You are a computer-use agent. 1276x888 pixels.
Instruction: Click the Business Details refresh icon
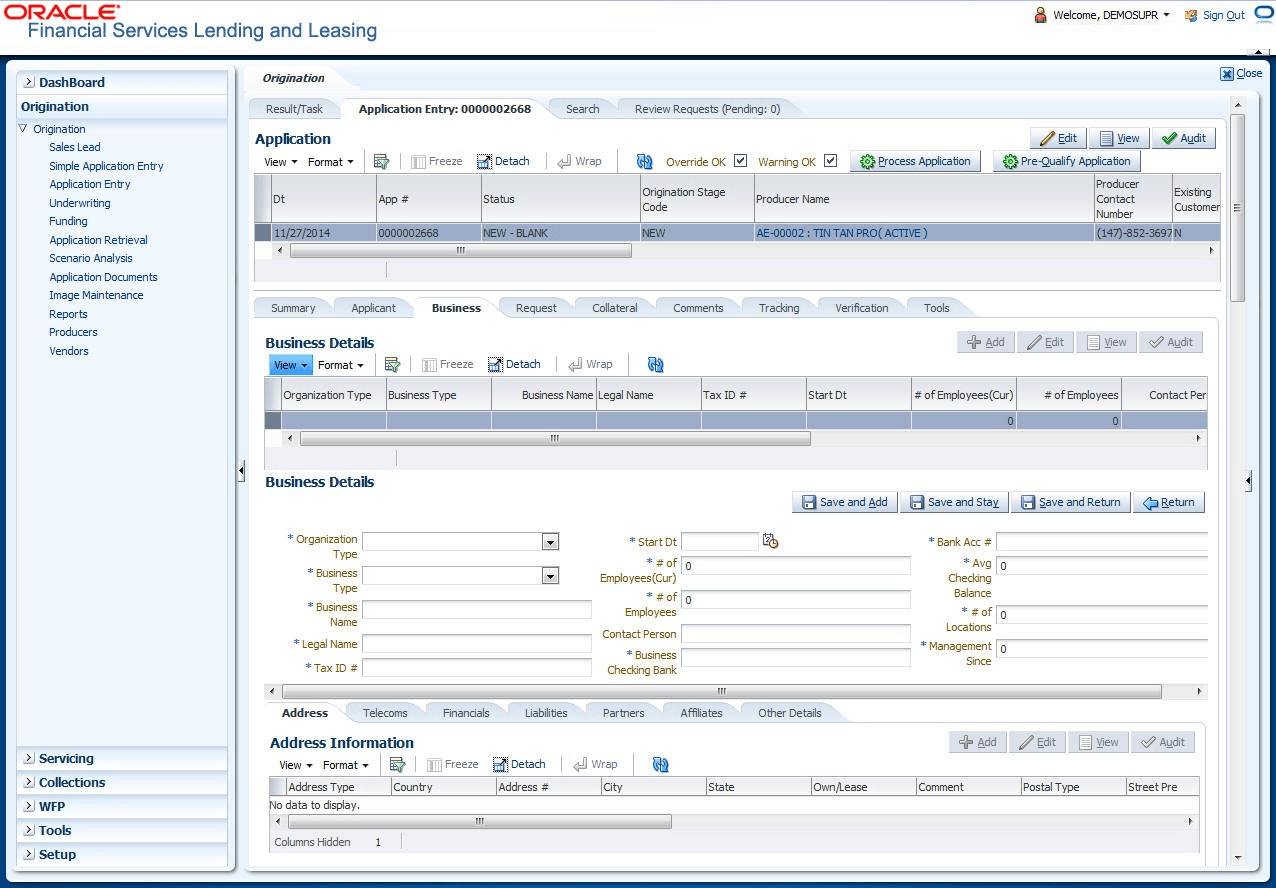tap(655, 365)
